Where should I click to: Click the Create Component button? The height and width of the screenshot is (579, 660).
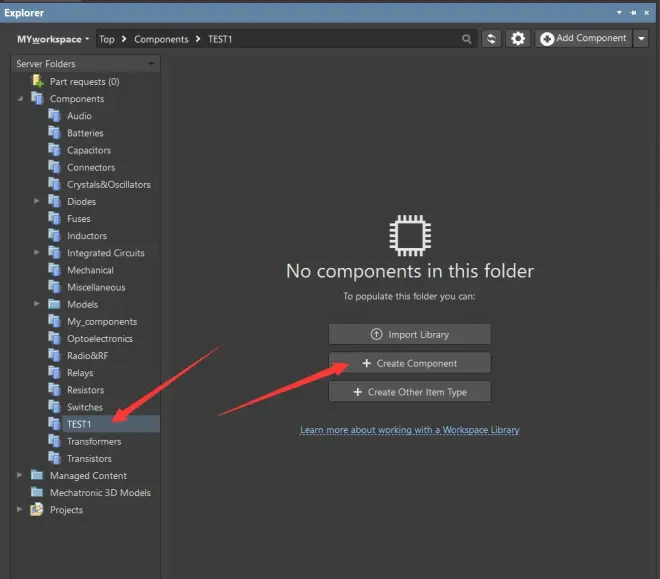point(410,363)
